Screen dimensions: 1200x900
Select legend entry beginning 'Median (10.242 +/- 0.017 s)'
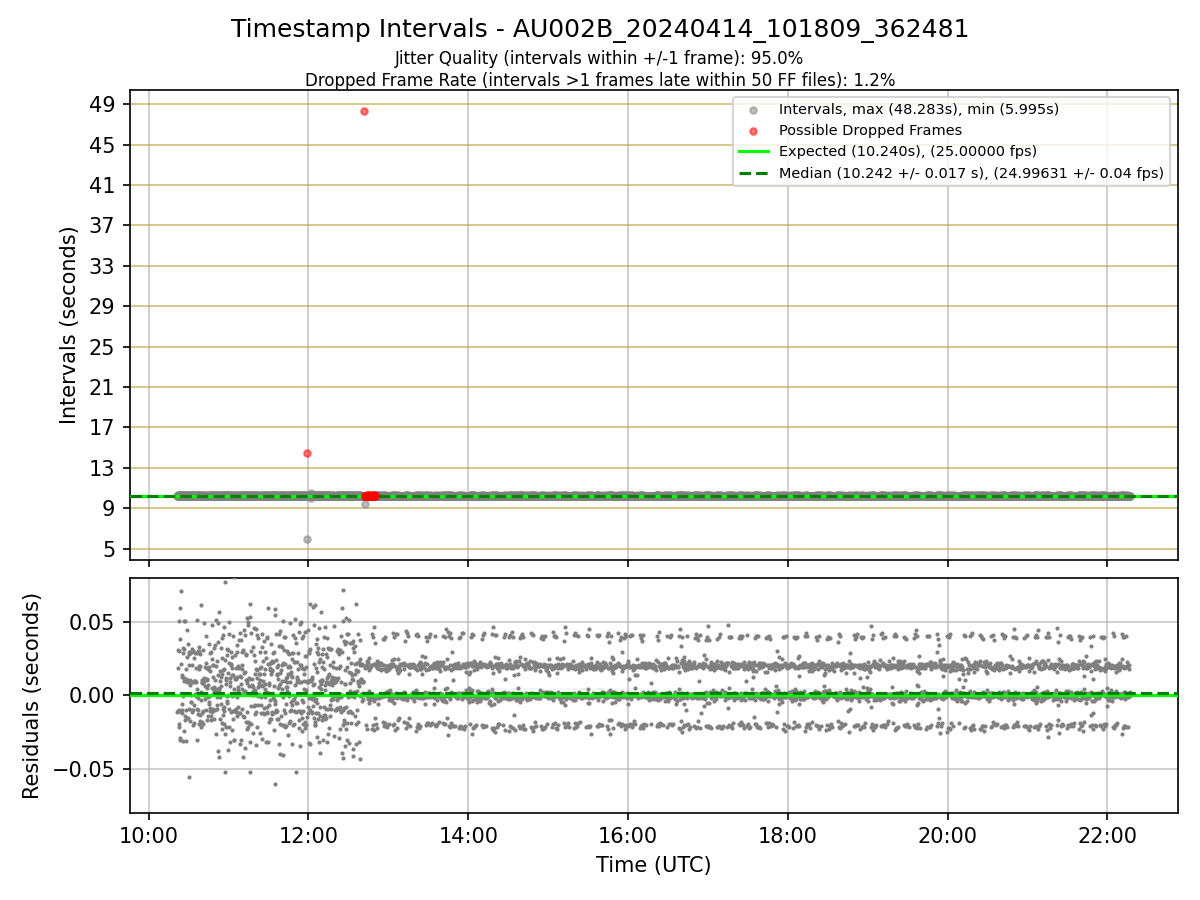(x=971, y=173)
